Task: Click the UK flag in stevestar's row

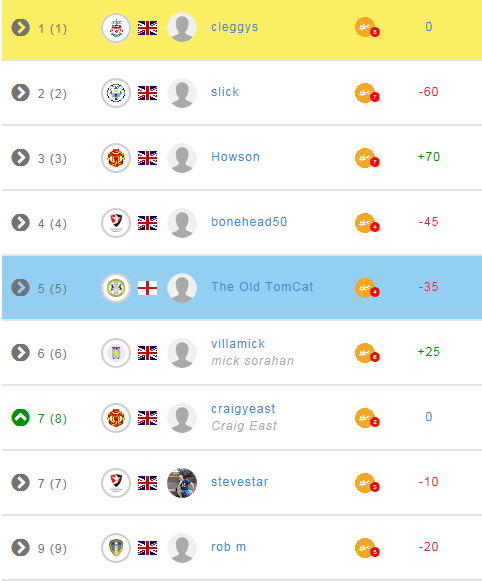Action: point(147,483)
